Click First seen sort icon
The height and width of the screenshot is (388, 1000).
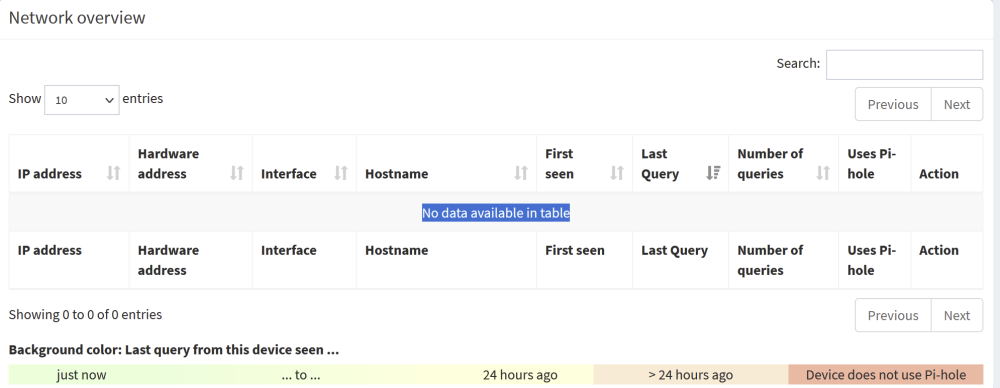pyautogui.click(x=617, y=173)
